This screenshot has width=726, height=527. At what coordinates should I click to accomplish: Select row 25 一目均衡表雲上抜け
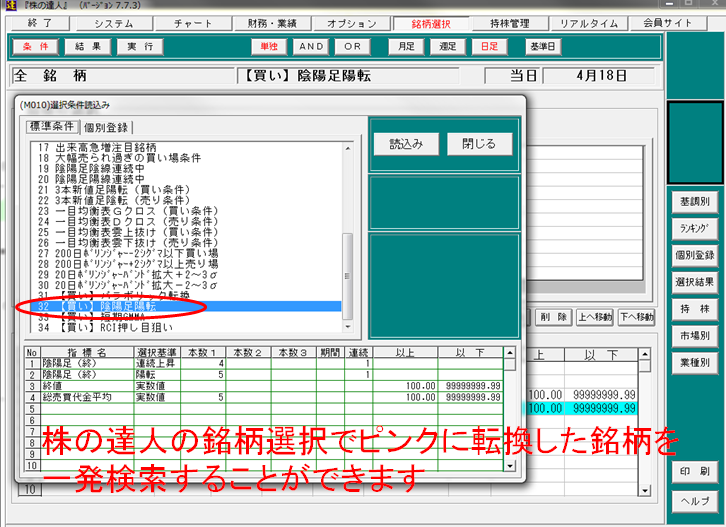click(x=186, y=232)
